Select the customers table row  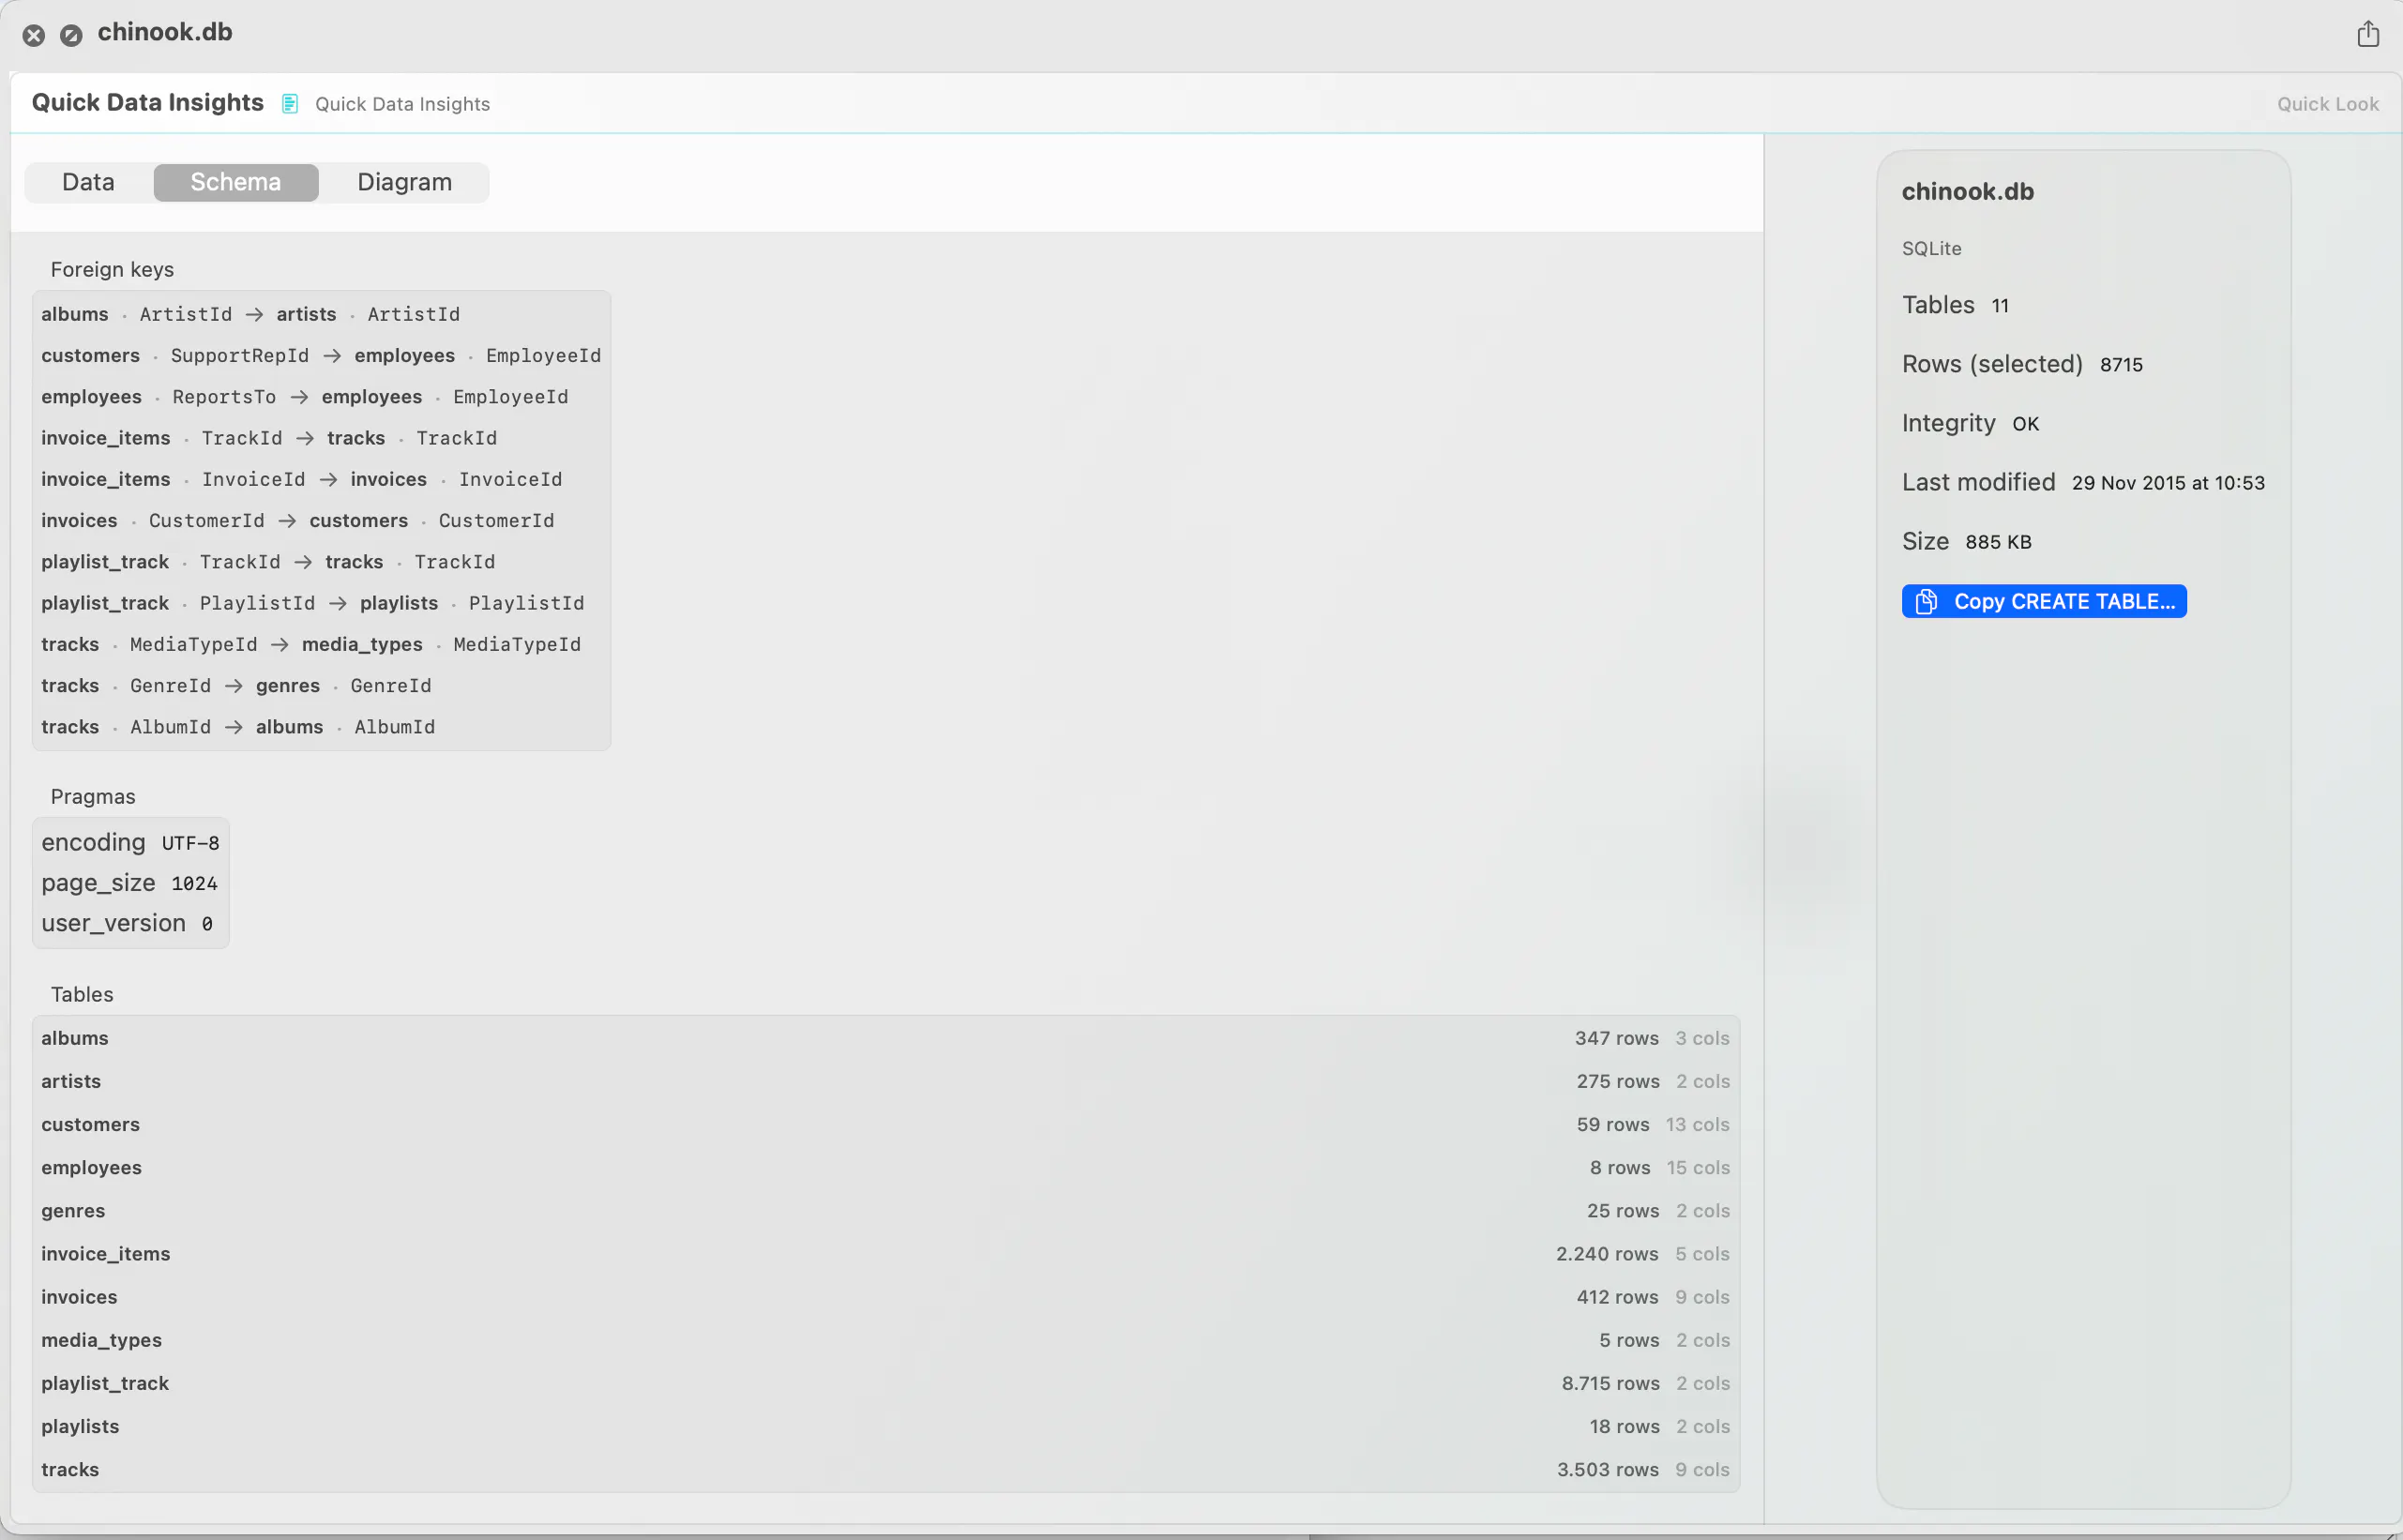[885, 1124]
